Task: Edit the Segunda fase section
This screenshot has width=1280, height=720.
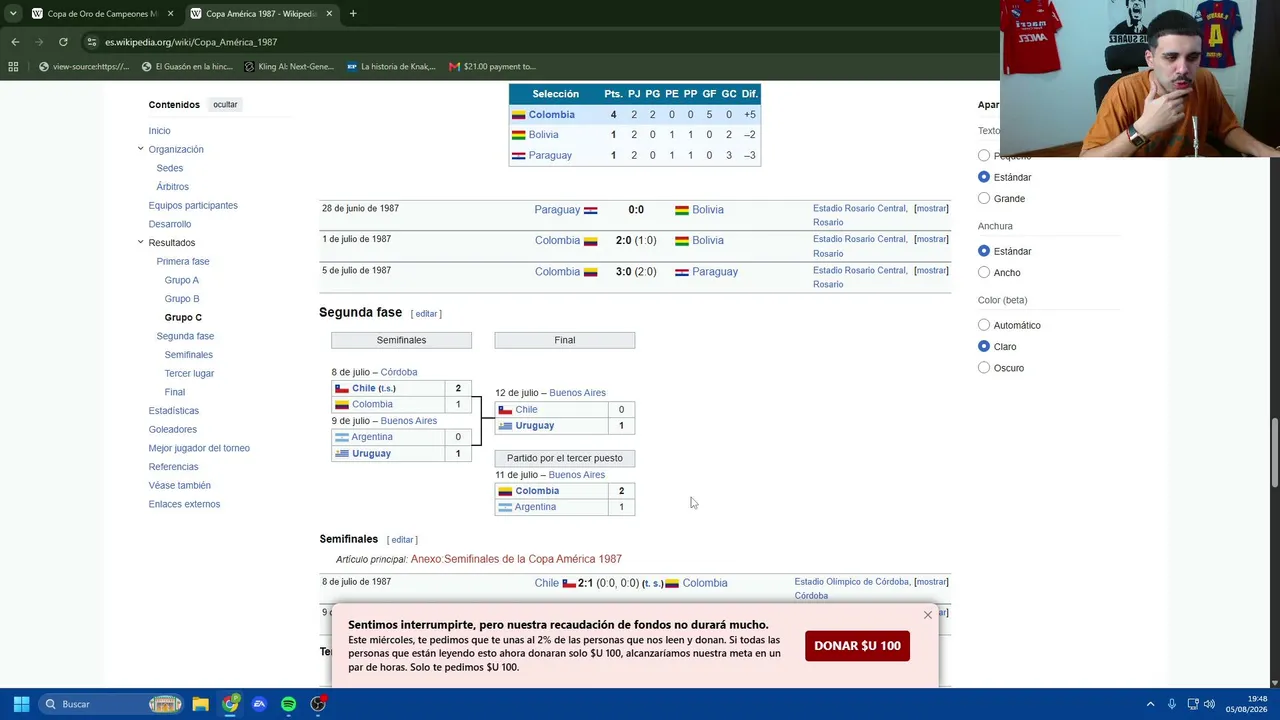Action: pyautogui.click(x=426, y=314)
